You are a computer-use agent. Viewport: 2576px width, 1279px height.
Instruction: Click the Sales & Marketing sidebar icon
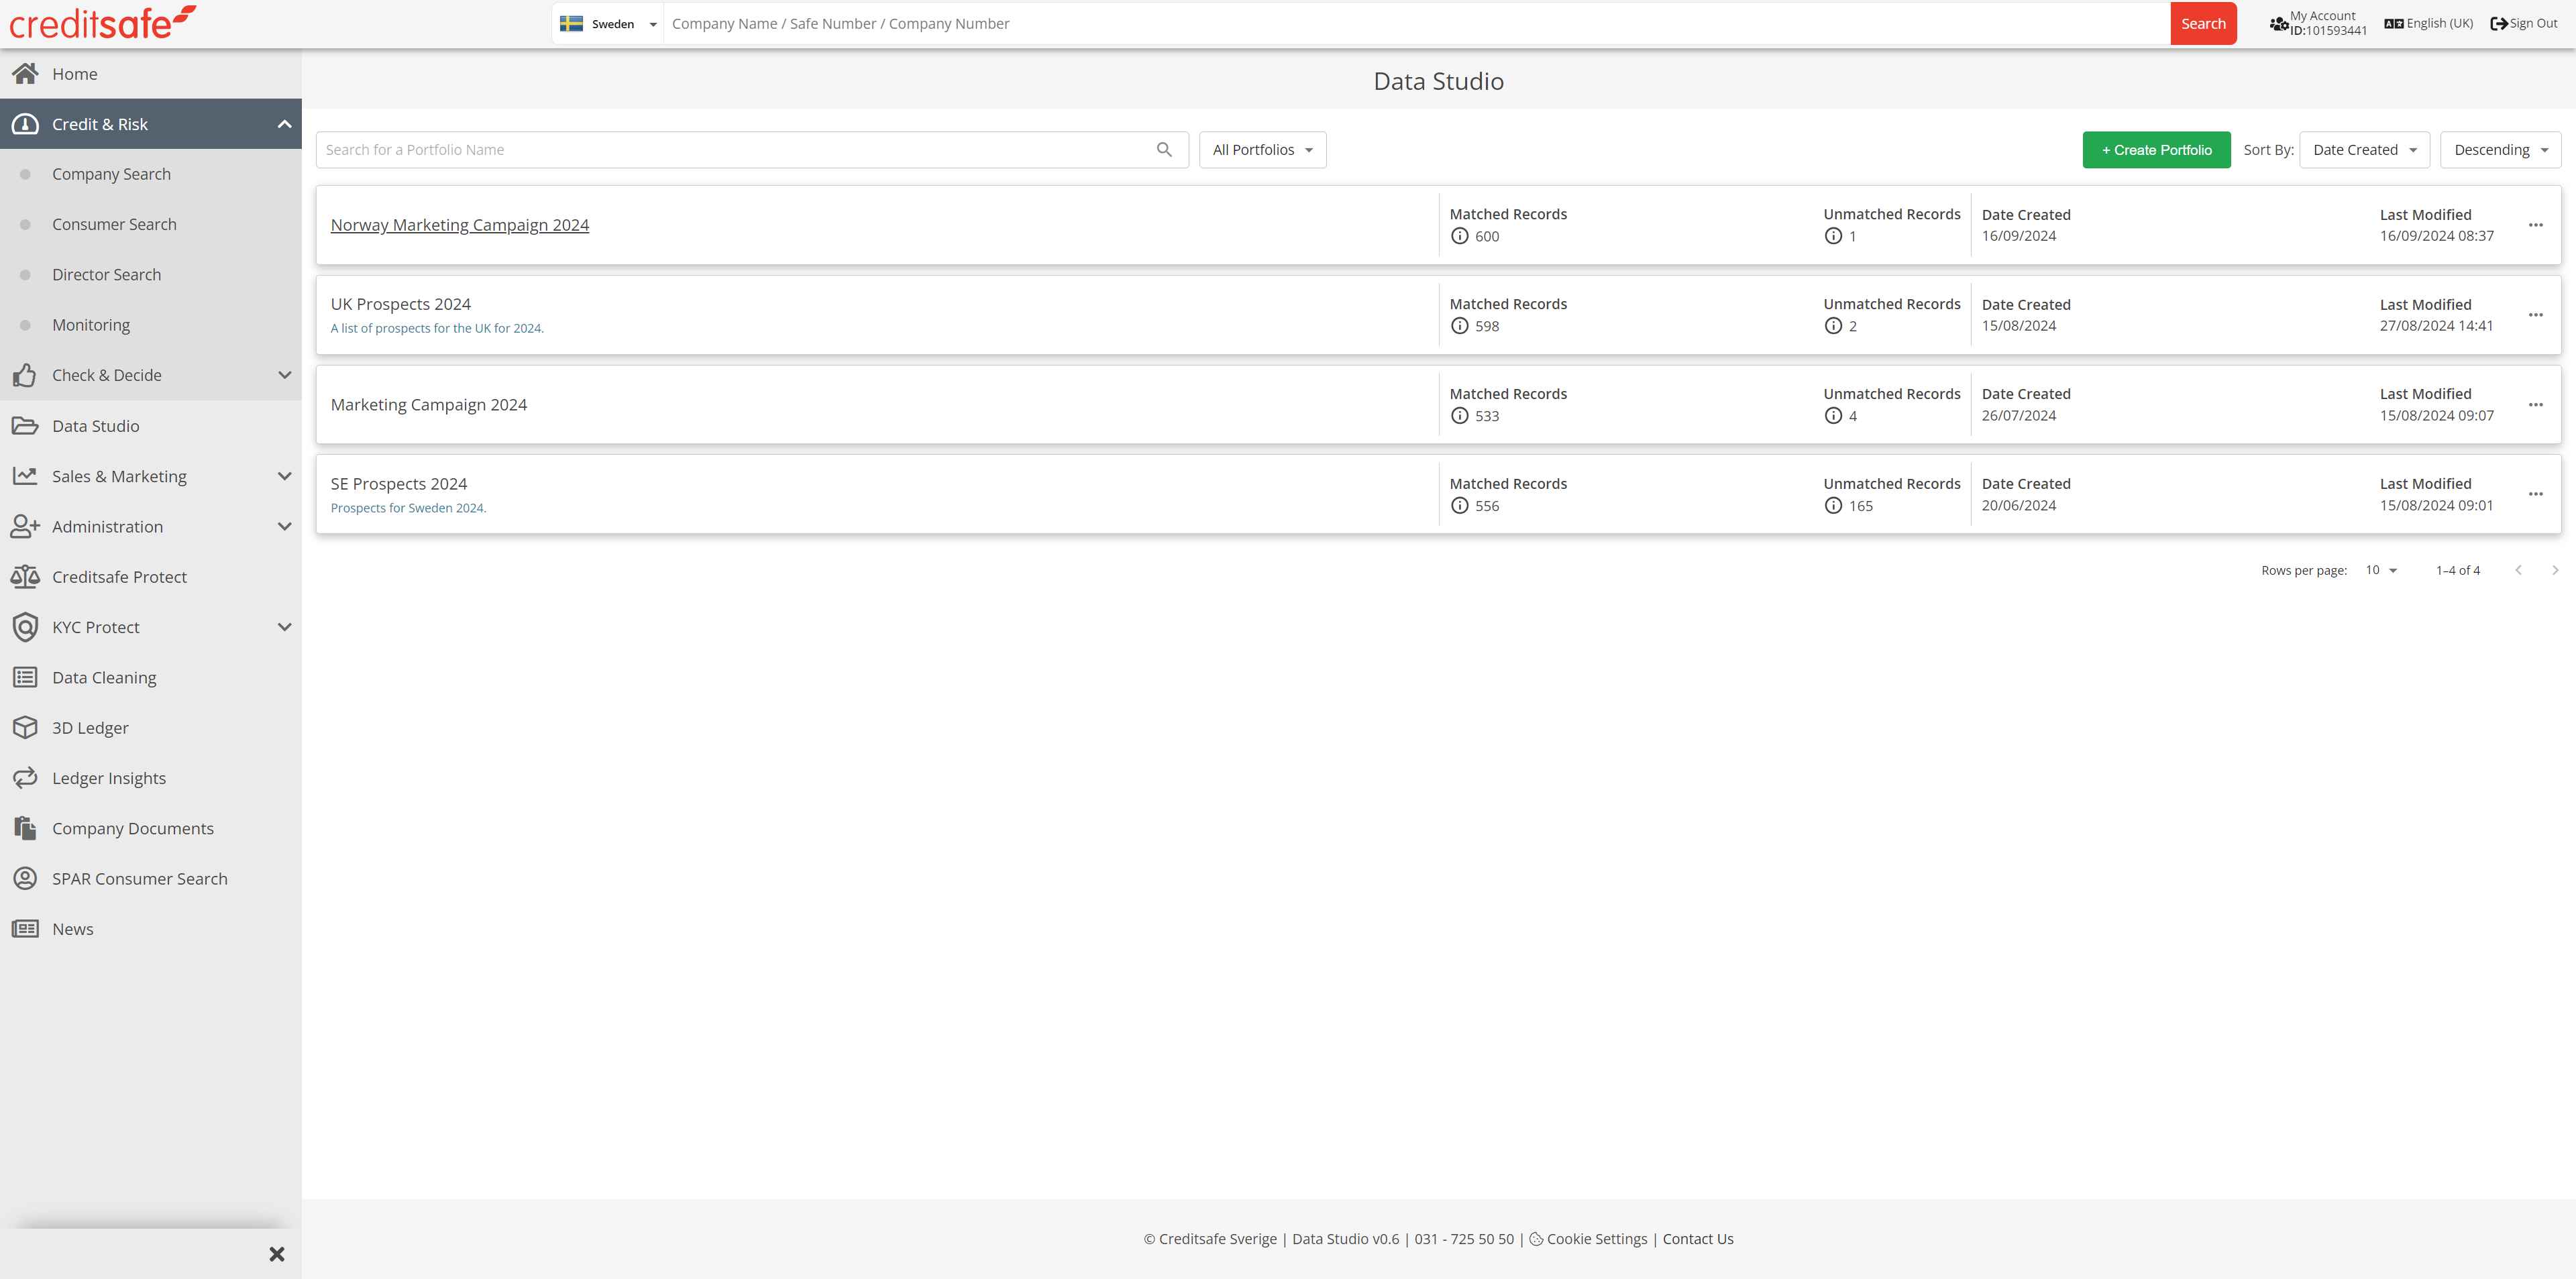click(x=26, y=476)
